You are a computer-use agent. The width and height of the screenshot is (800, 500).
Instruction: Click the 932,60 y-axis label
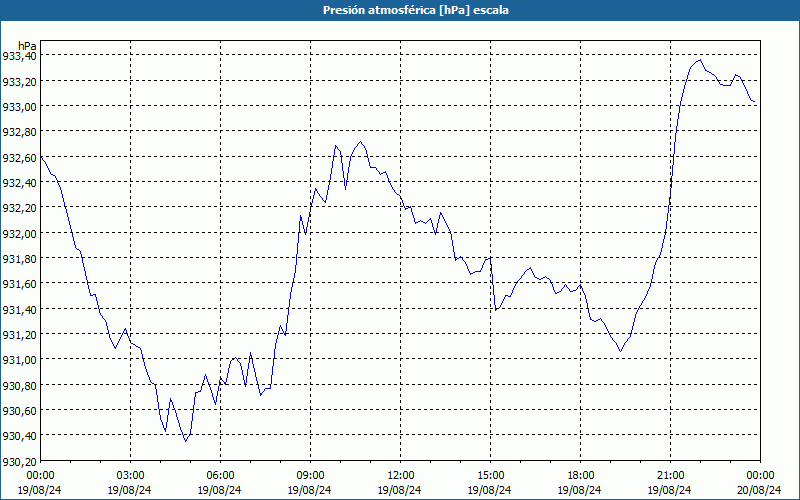19,157
